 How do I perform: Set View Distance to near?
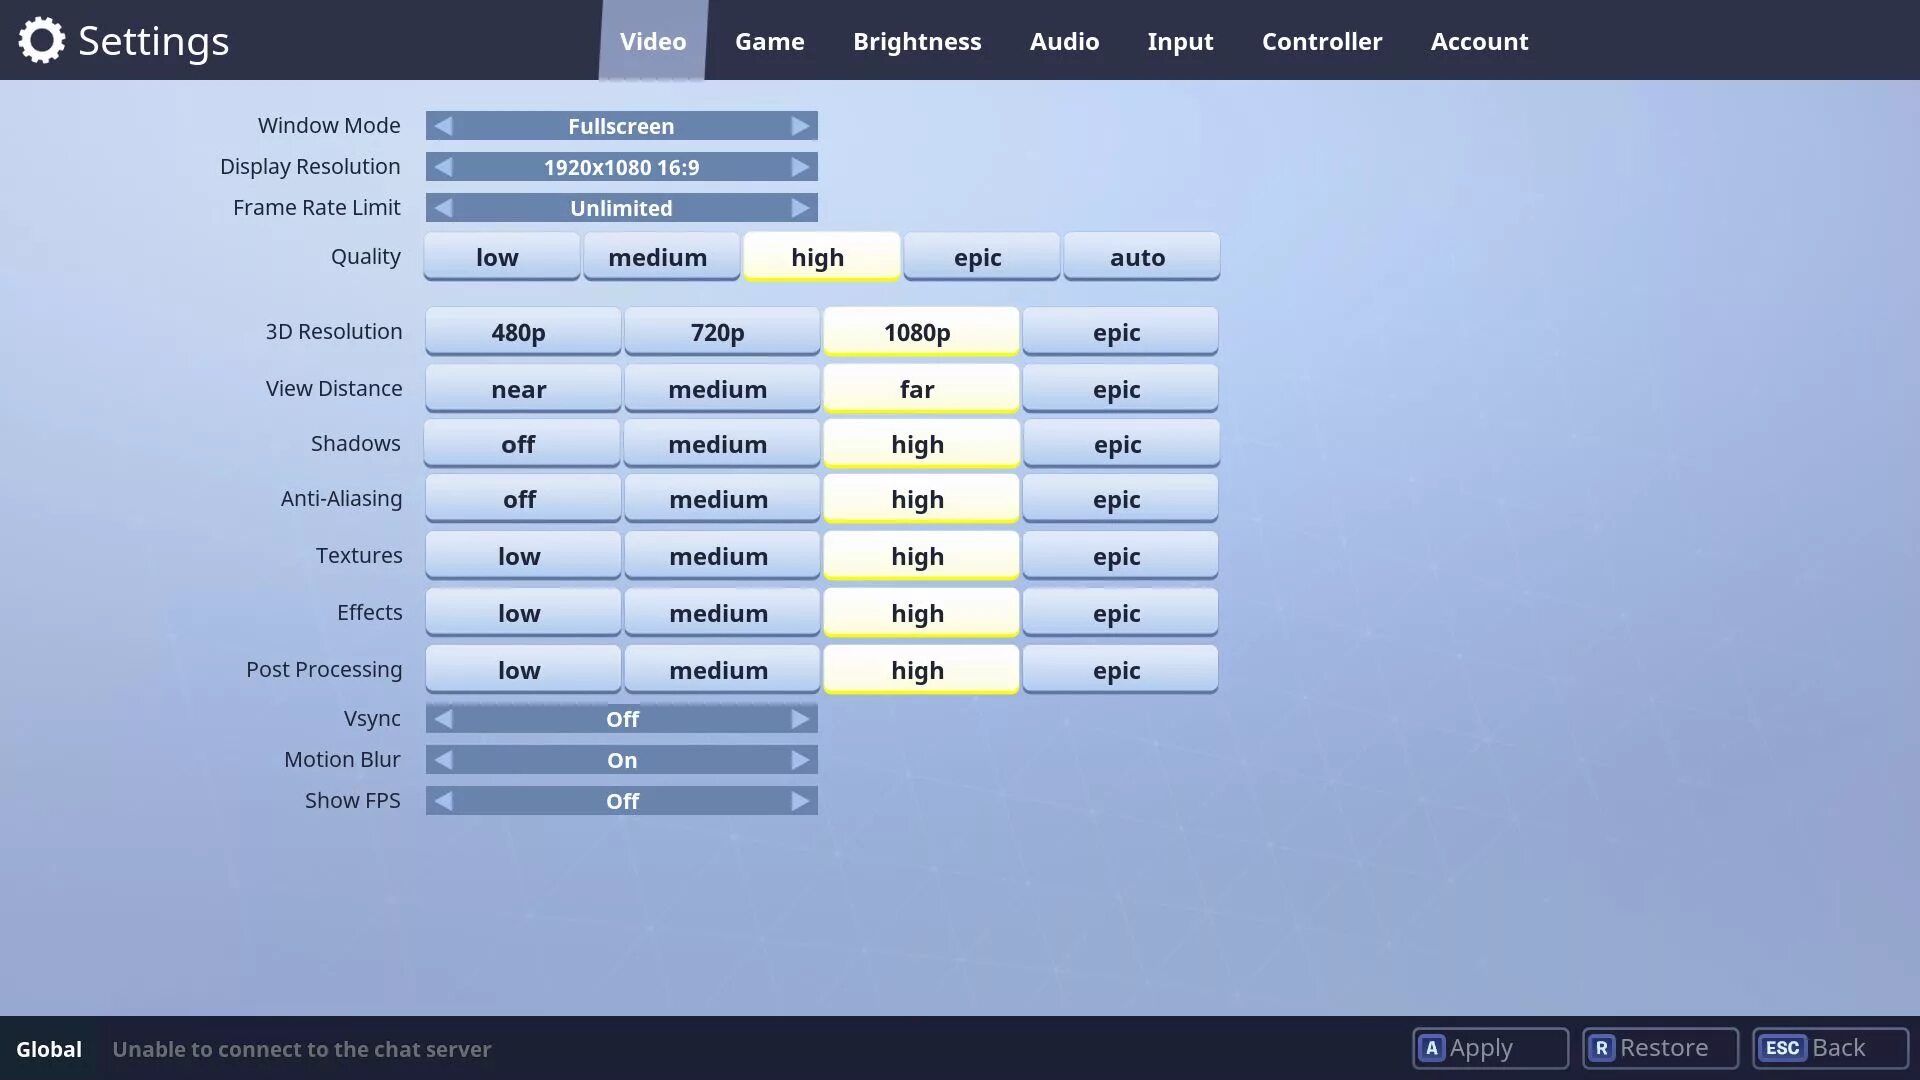(x=518, y=388)
